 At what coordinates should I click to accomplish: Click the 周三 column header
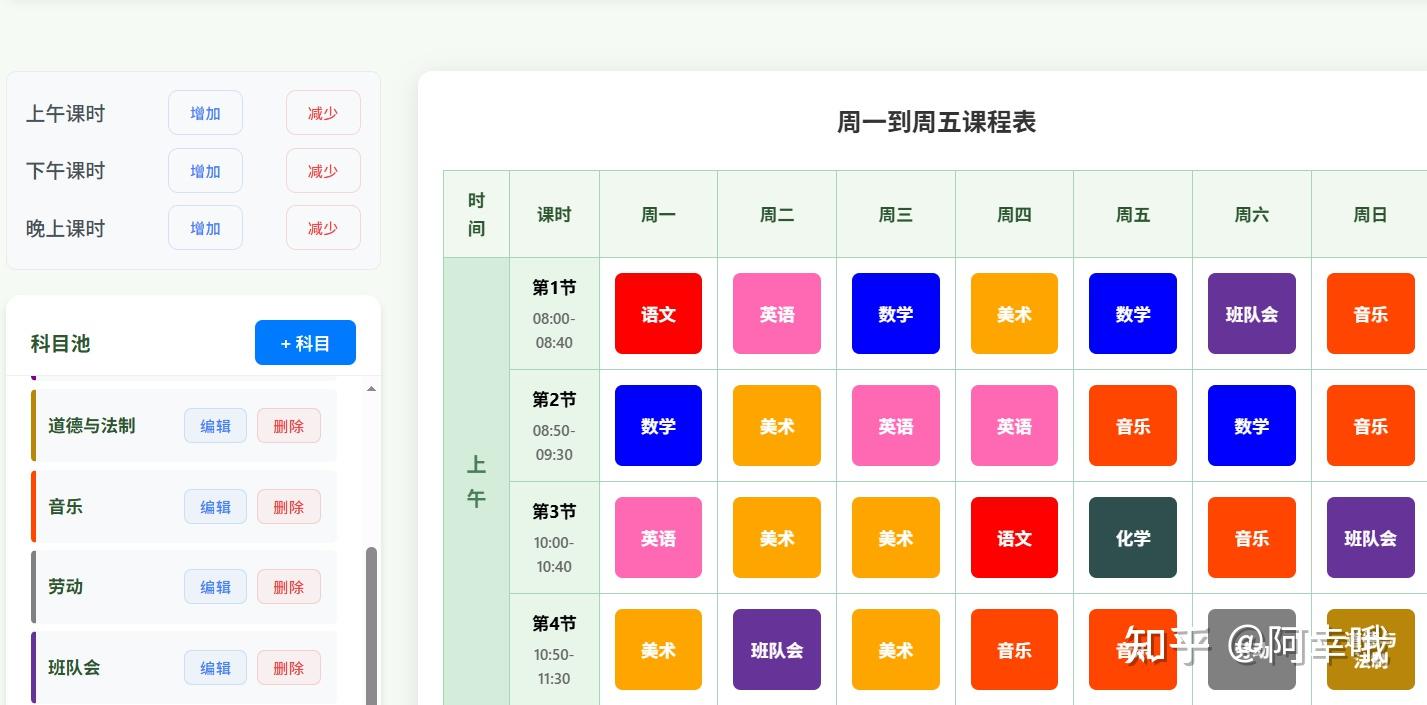[896, 214]
